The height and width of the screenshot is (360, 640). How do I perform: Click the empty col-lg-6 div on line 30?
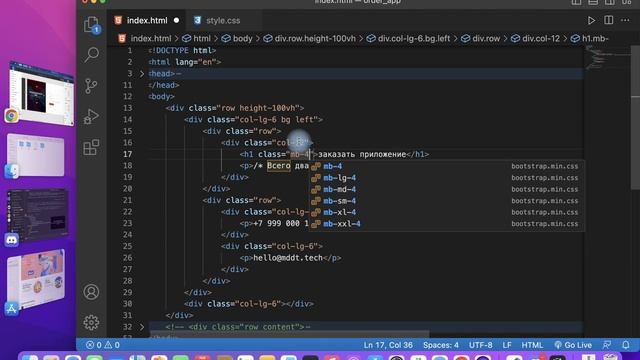coord(249,304)
